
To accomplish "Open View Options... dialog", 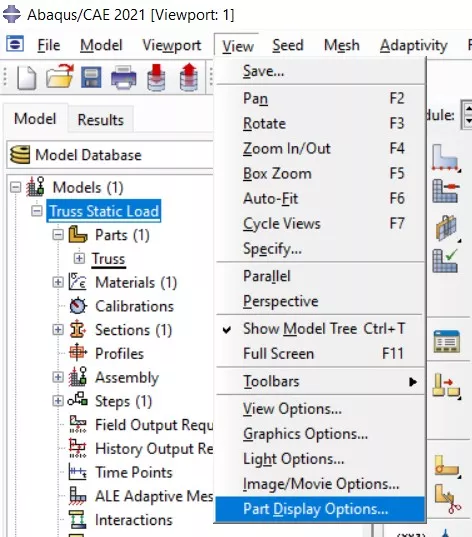I will pyautogui.click(x=321, y=409).
